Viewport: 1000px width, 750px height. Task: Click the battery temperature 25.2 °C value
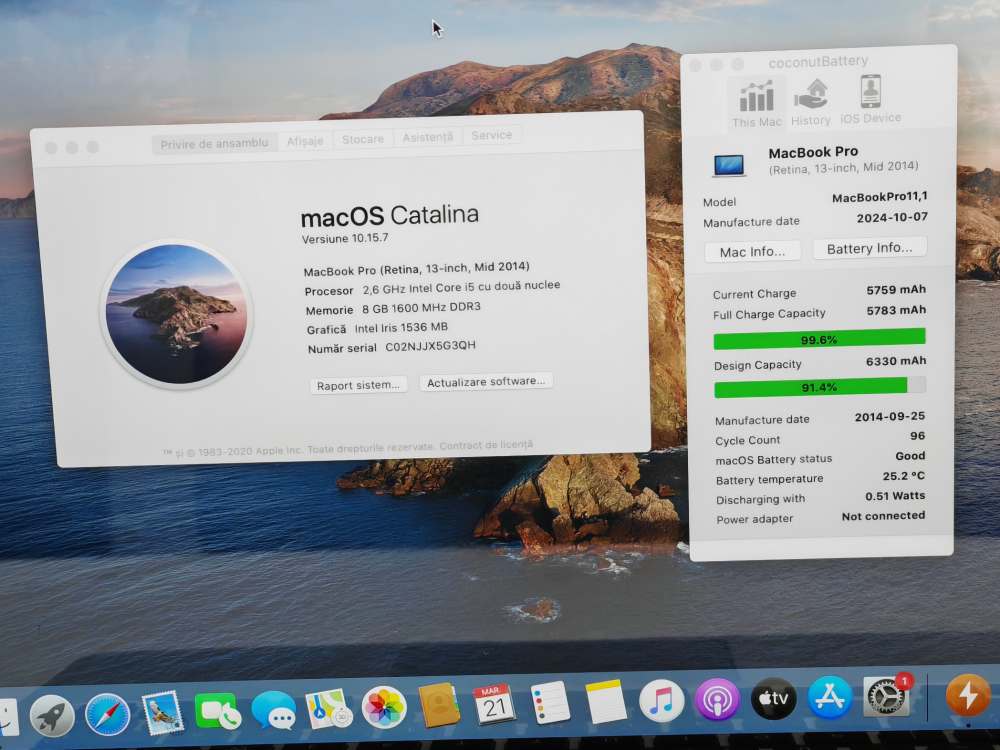[x=904, y=476]
